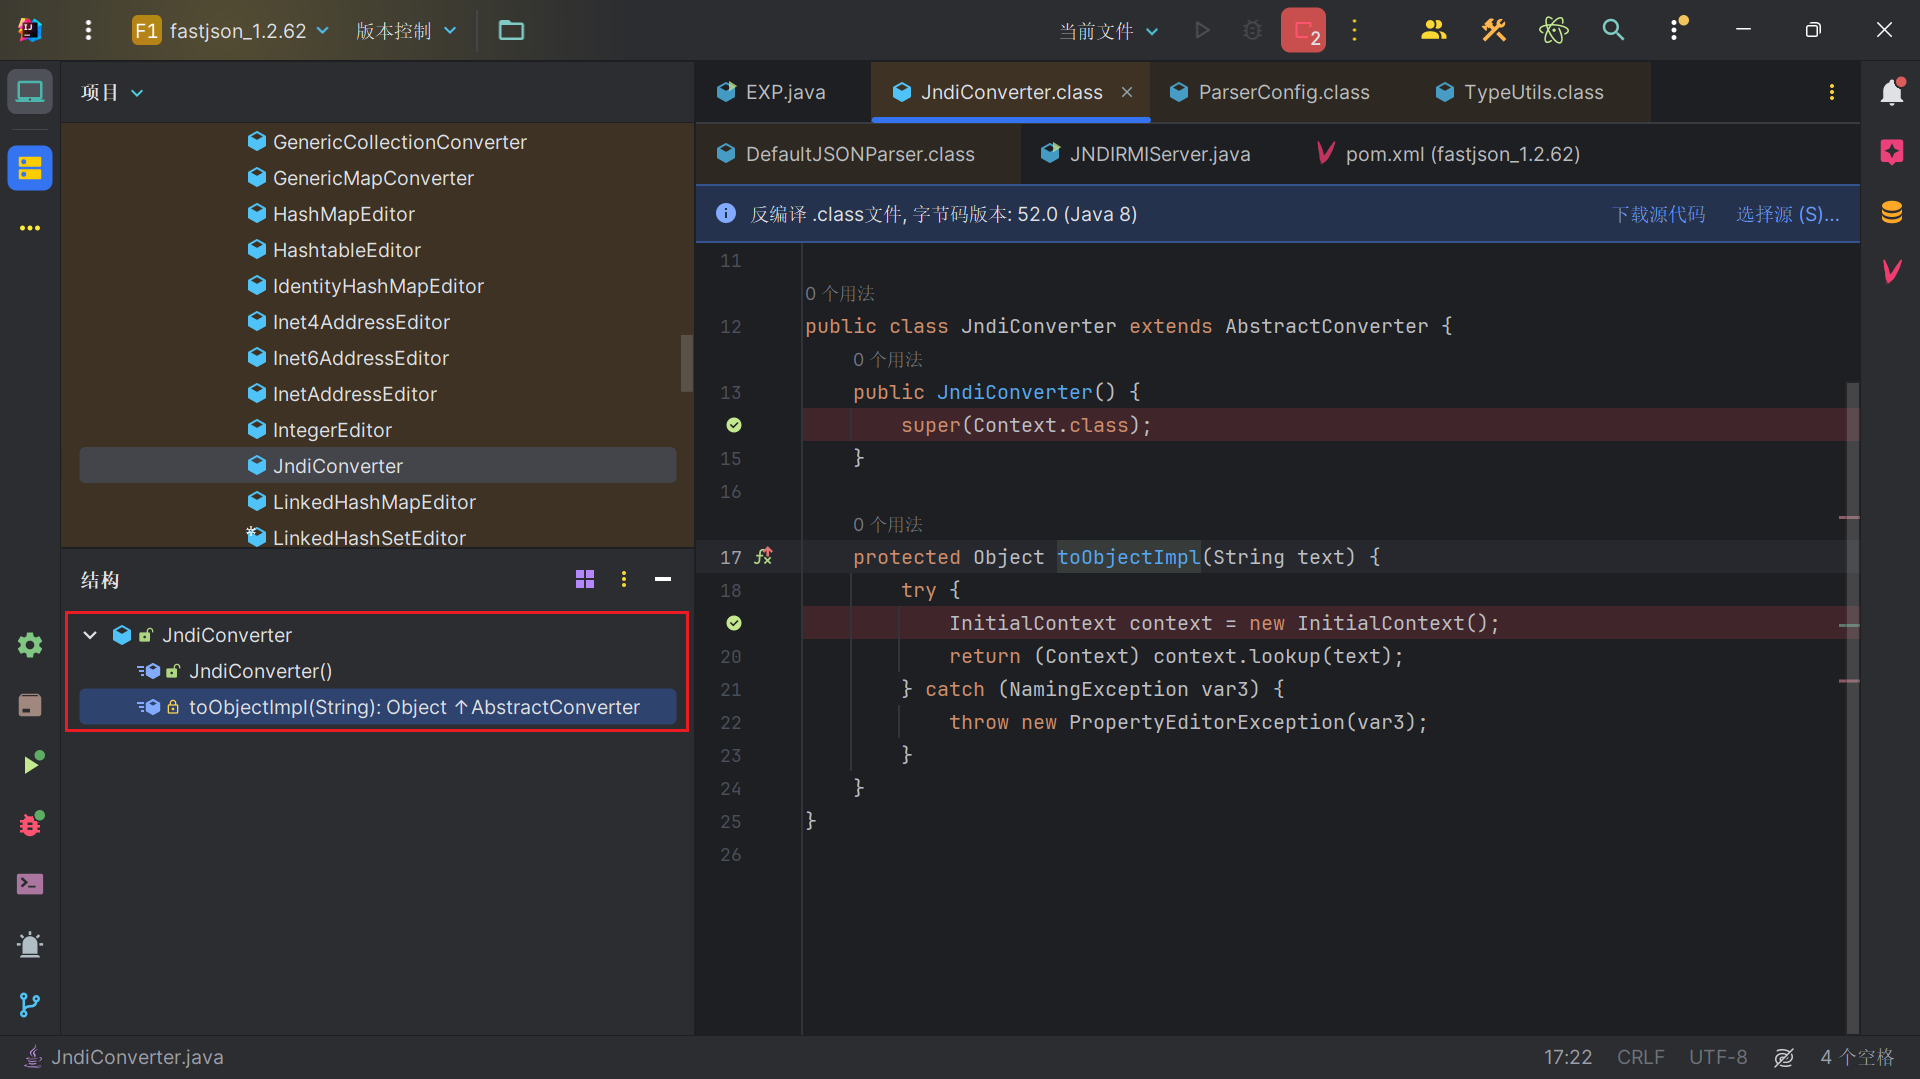Open more run actions dots menu

(x=1355, y=30)
